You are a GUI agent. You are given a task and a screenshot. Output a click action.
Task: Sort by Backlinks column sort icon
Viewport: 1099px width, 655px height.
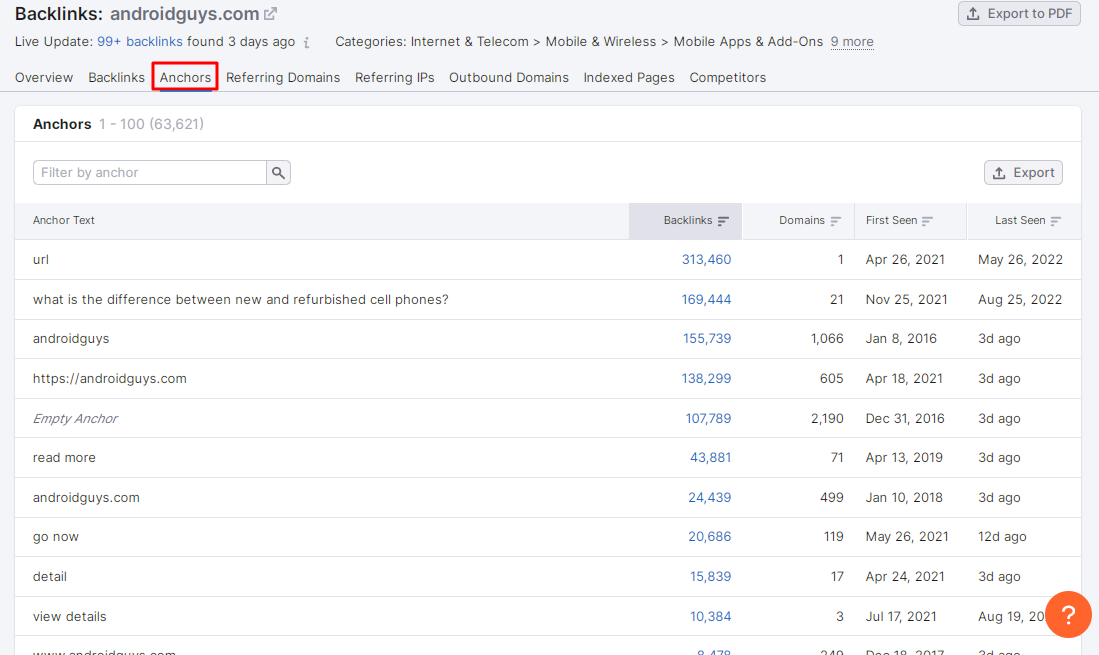click(723, 221)
